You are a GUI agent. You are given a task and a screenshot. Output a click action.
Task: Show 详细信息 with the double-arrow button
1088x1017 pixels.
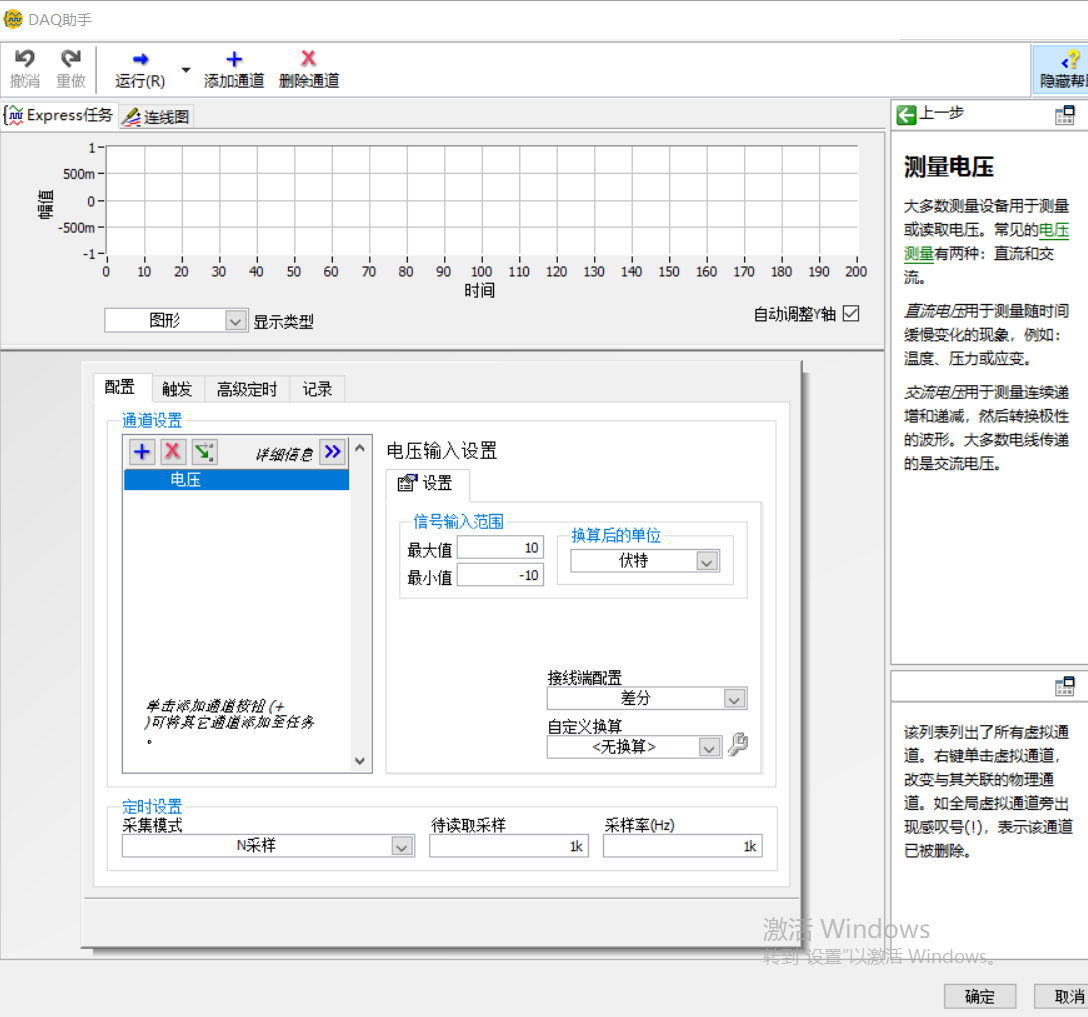tap(332, 452)
